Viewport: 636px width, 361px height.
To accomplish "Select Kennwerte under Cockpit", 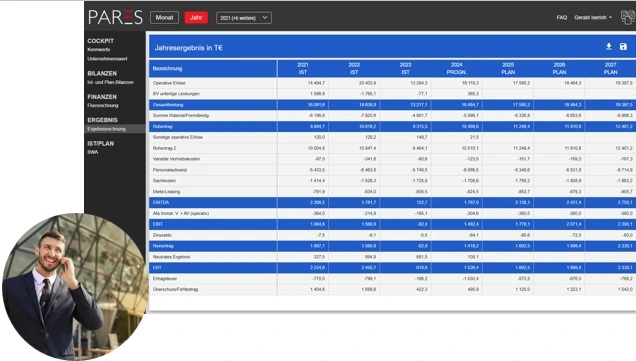I will pyautogui.click(x=99, y=49).
